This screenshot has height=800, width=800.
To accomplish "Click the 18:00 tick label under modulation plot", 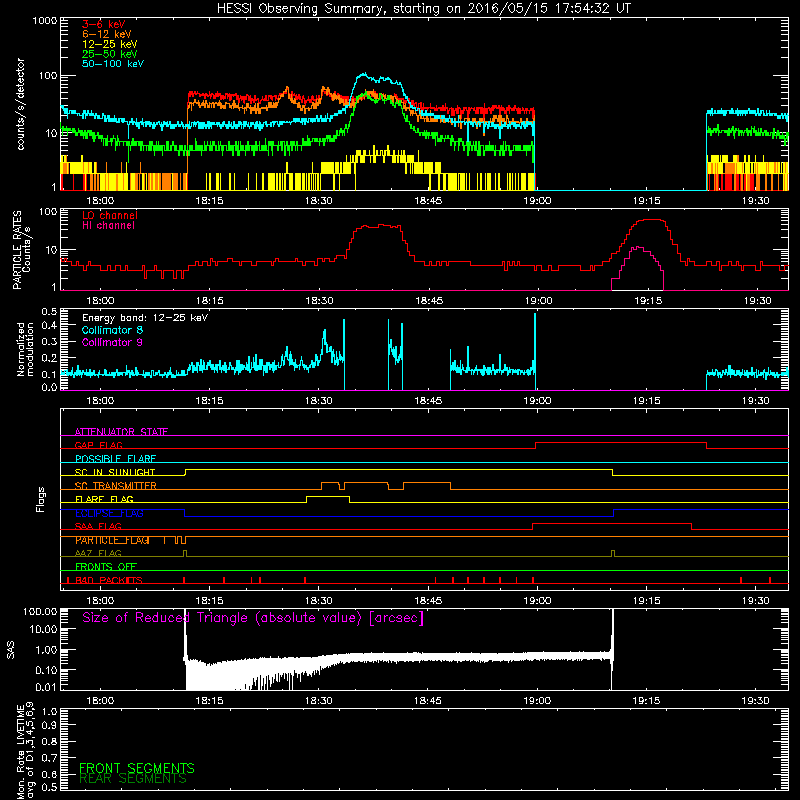I will [100, 401].
